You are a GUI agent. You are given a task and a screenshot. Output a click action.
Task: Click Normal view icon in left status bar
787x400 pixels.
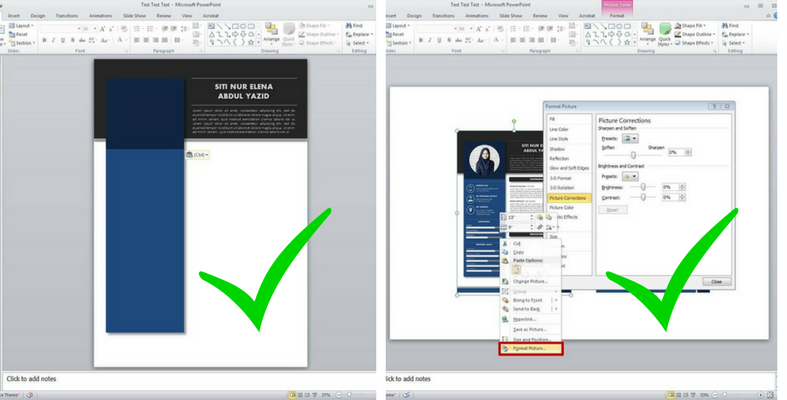click(293, 395)
